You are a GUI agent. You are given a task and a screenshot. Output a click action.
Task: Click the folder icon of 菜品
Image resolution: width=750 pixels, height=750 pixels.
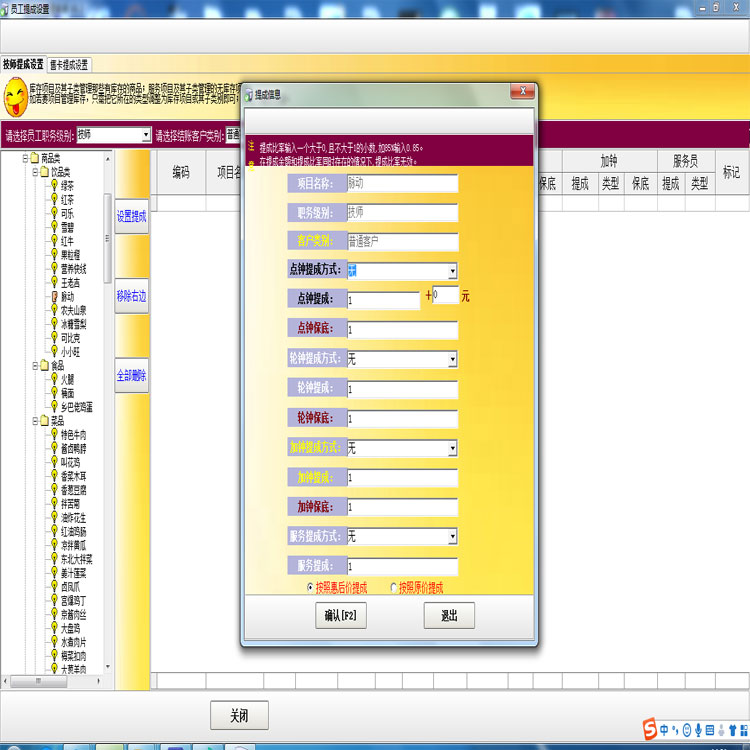coord(44,420)
